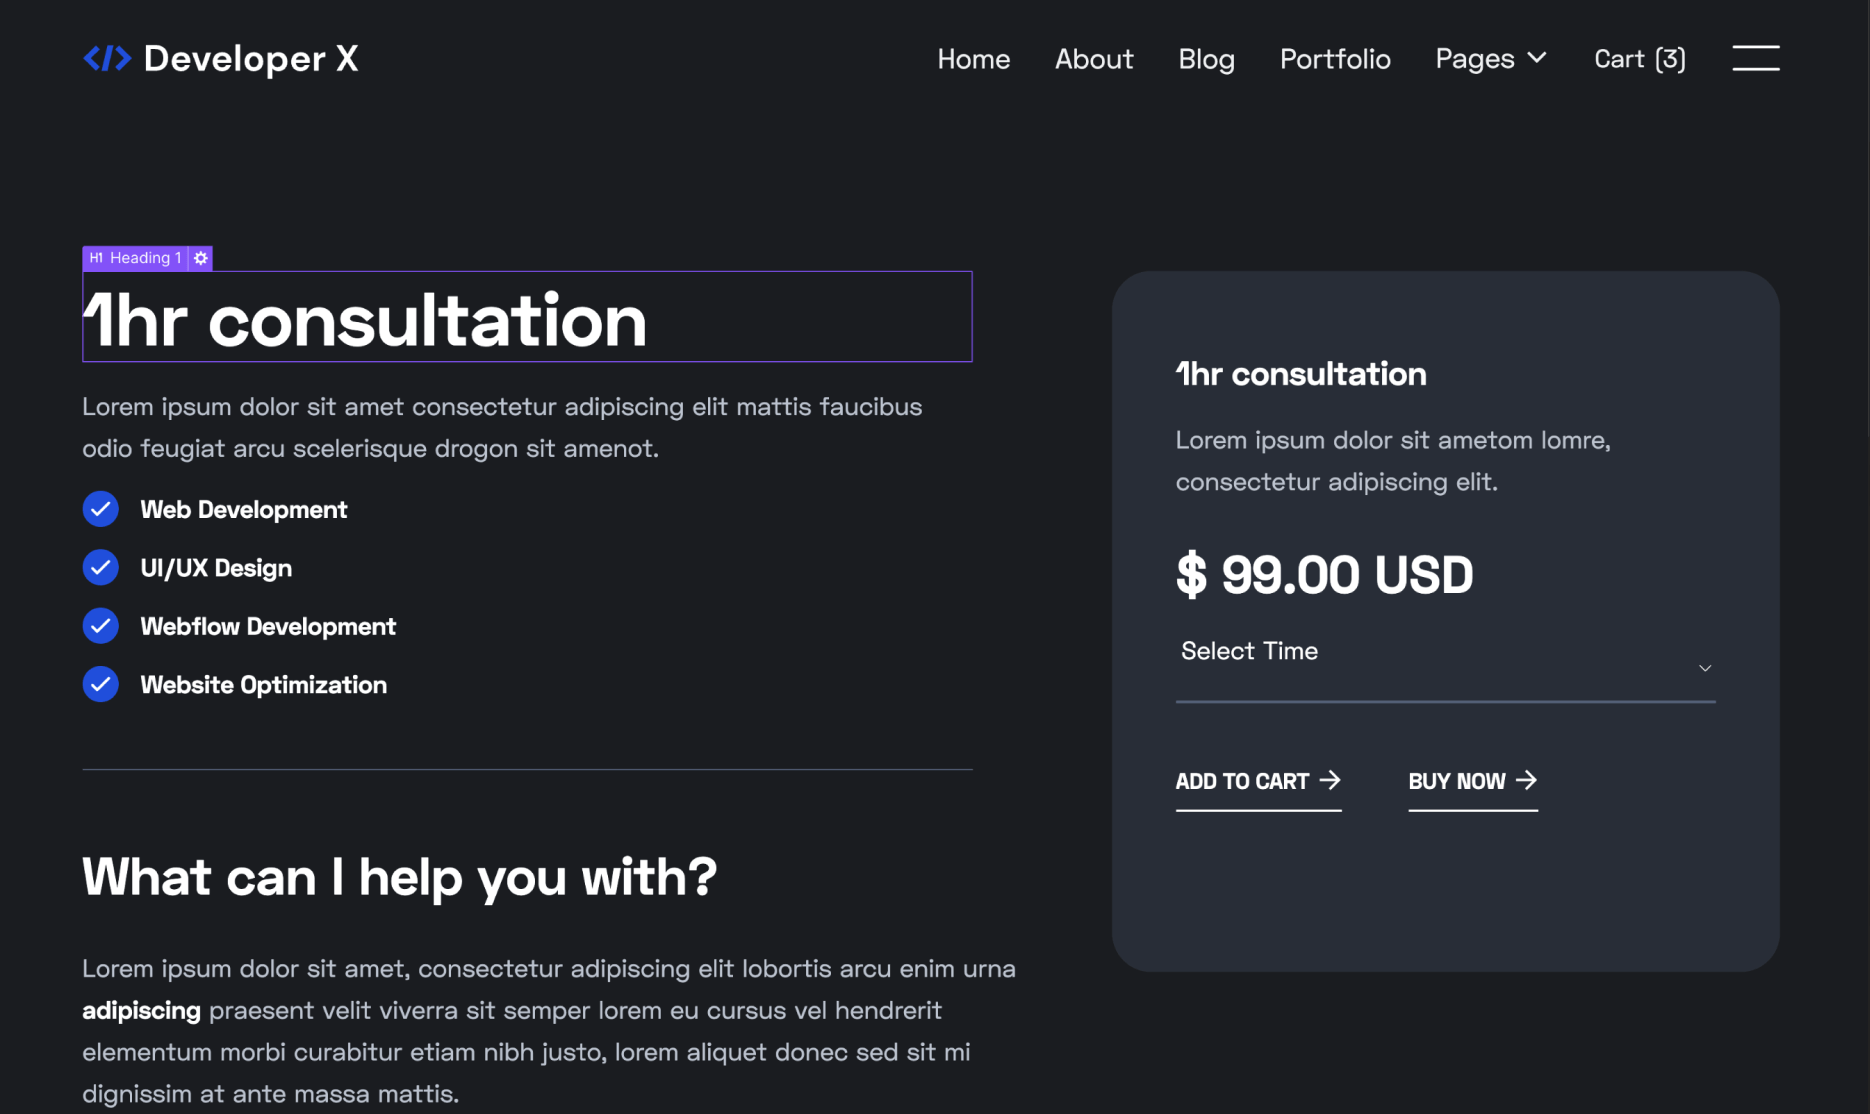Click ADD TO CART under the price
Viewport: 1870px width, 1114px height.
click(1241, 782)
